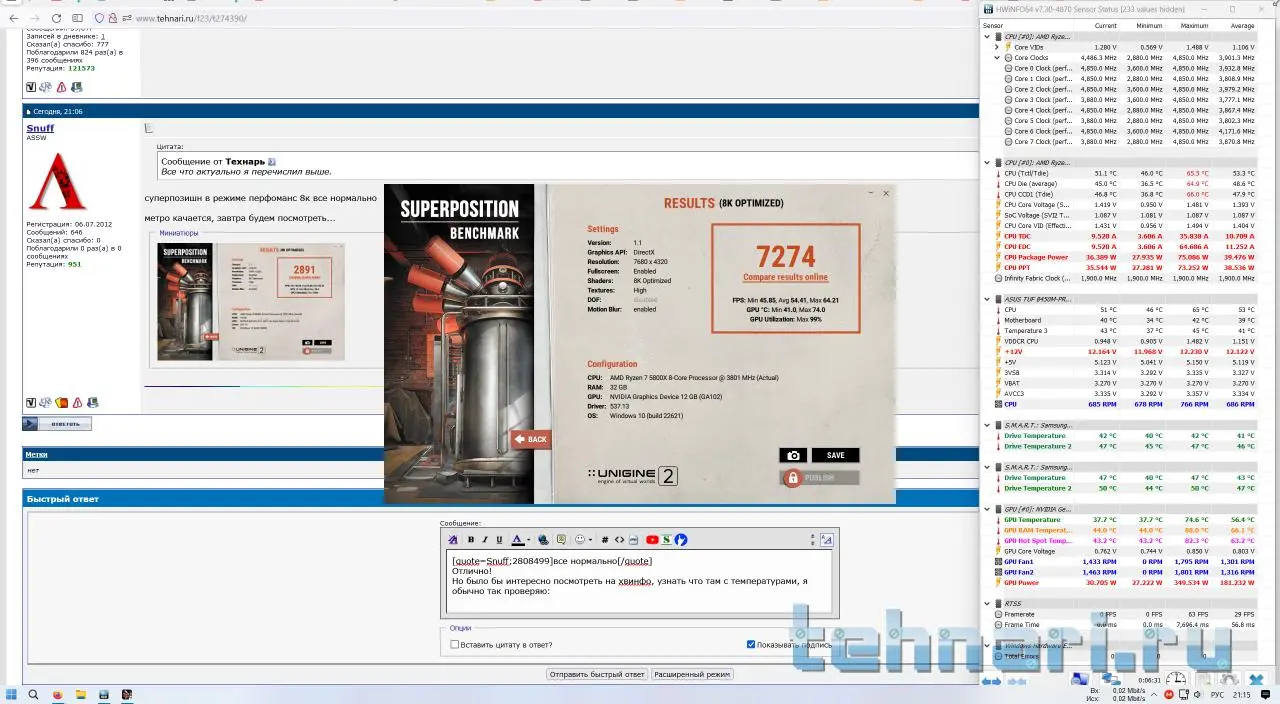Close the Superposition results window
This screenshot has width=1280, height=704.
885,194
